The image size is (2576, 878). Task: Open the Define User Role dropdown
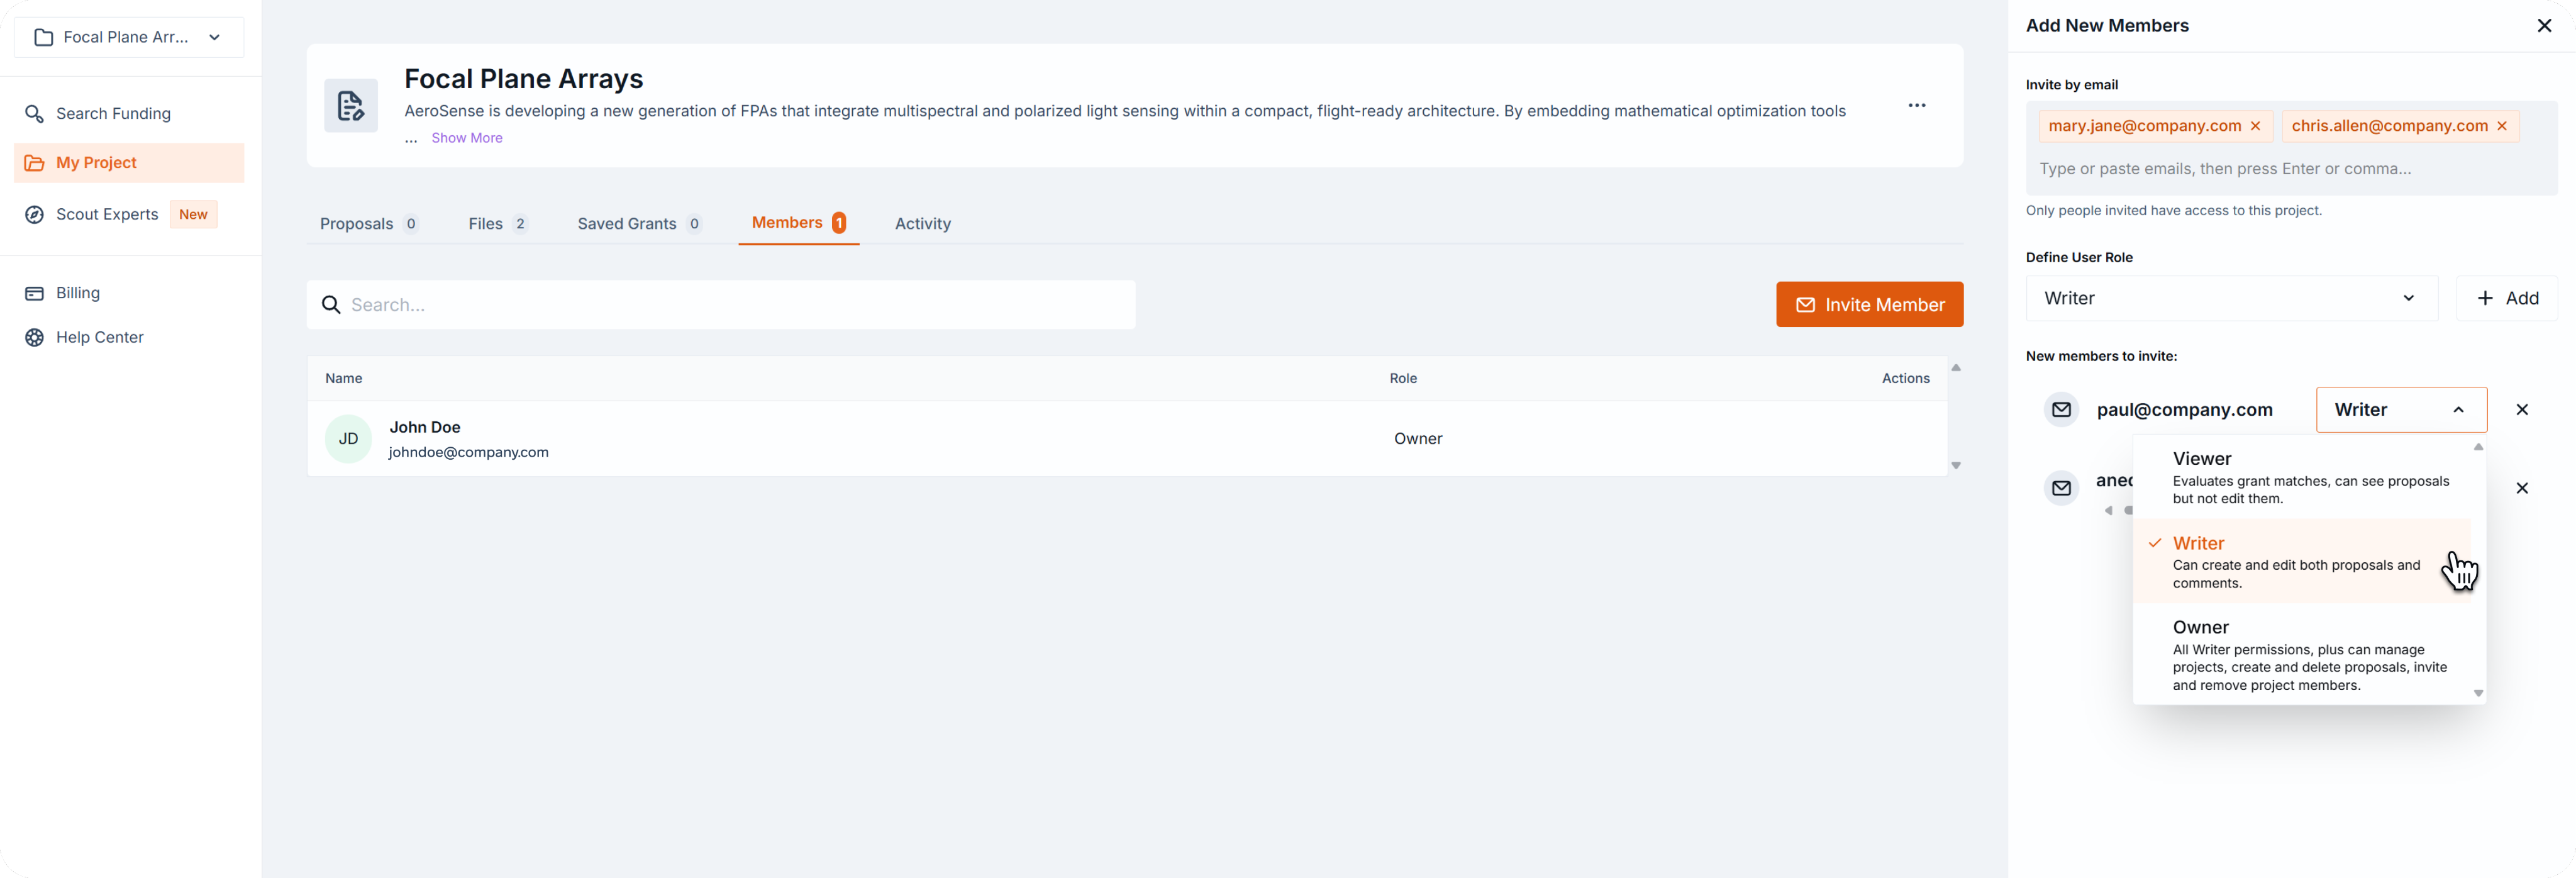[2230, 299]
